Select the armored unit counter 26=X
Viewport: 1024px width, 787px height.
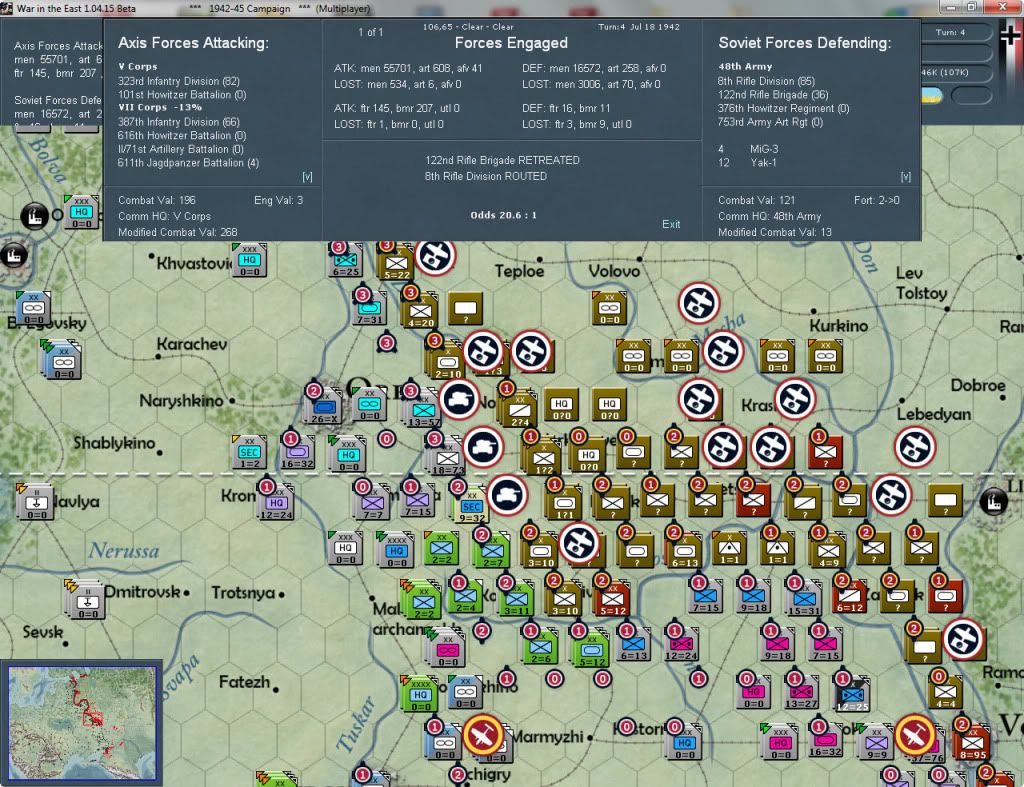[325, 406]
